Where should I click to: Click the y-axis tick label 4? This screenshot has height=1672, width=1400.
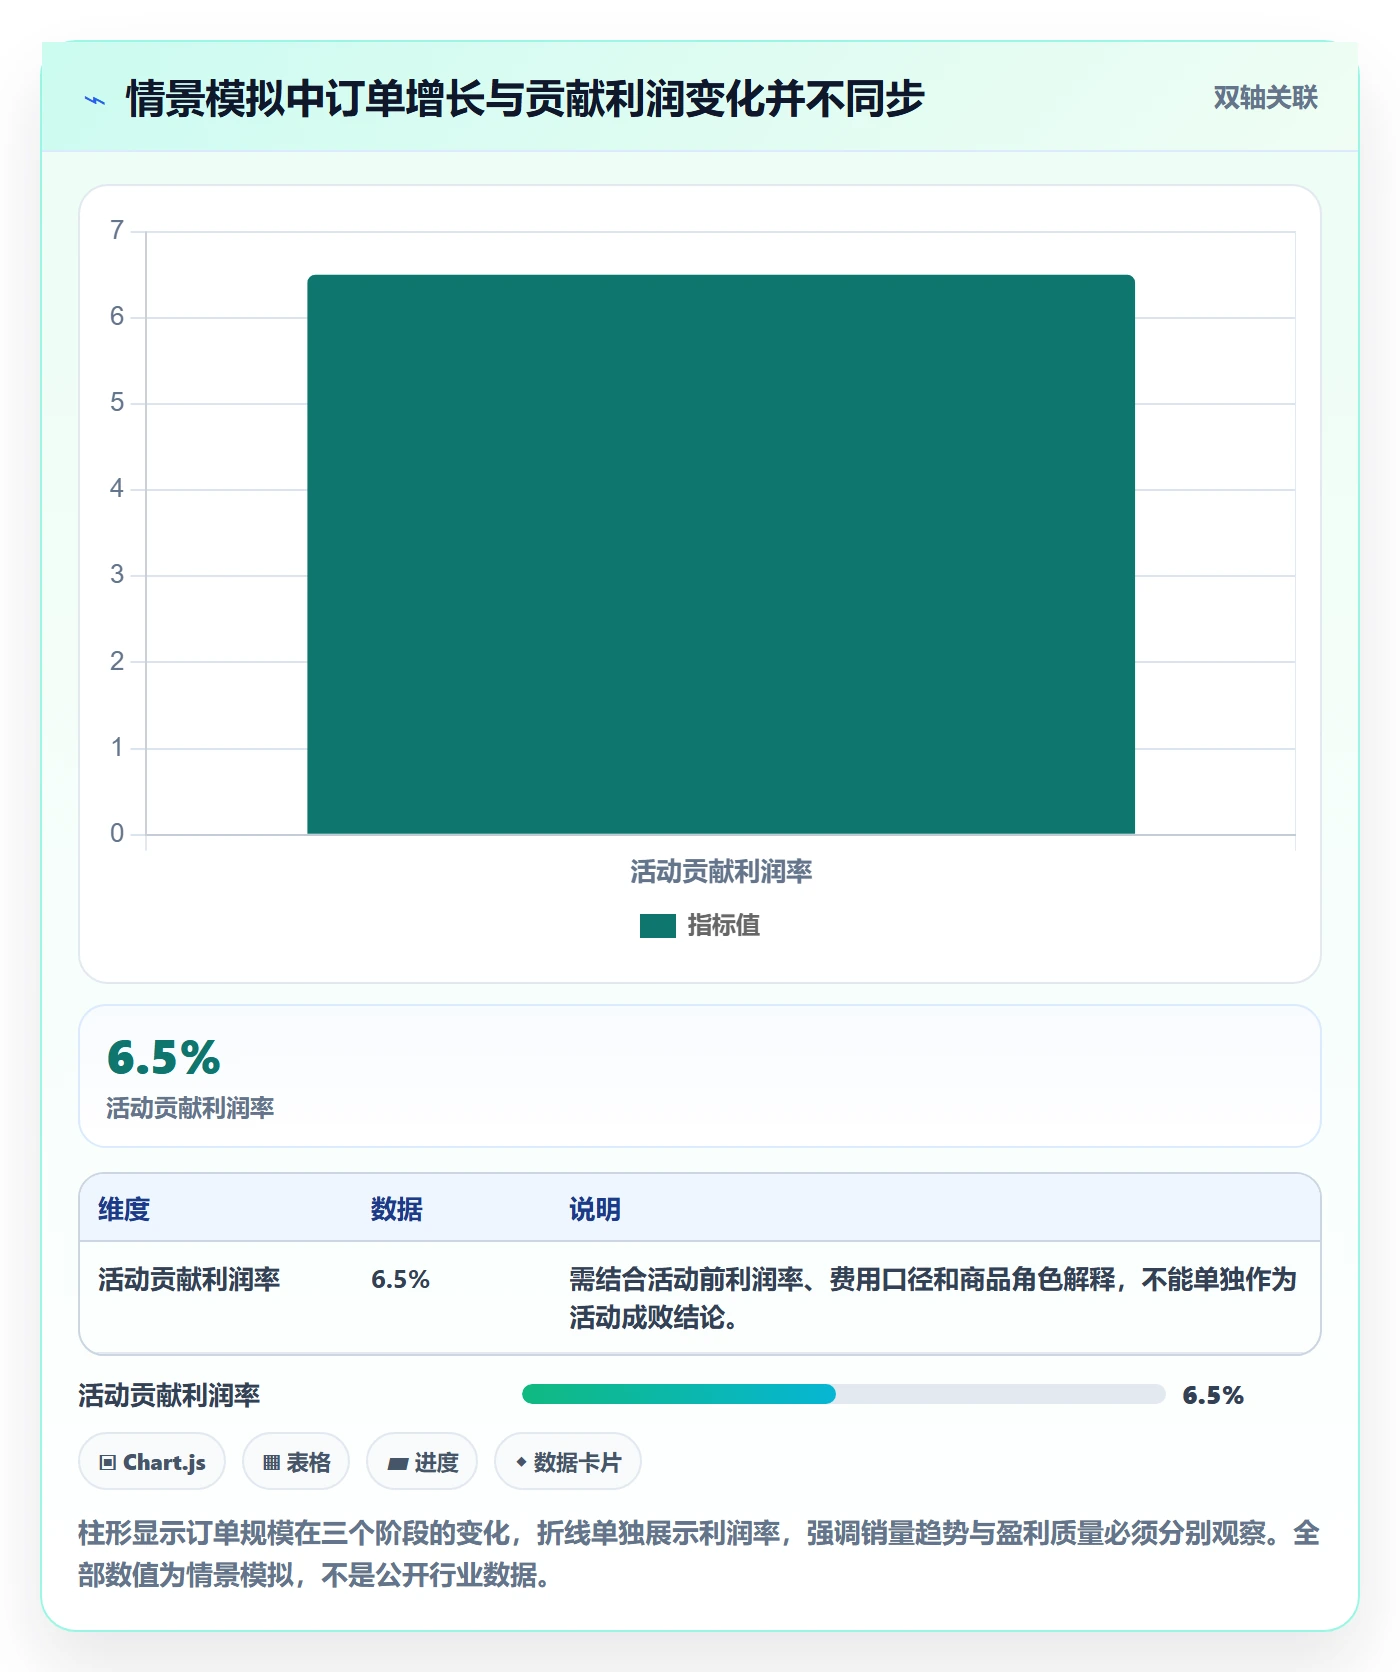click(117, 489)
